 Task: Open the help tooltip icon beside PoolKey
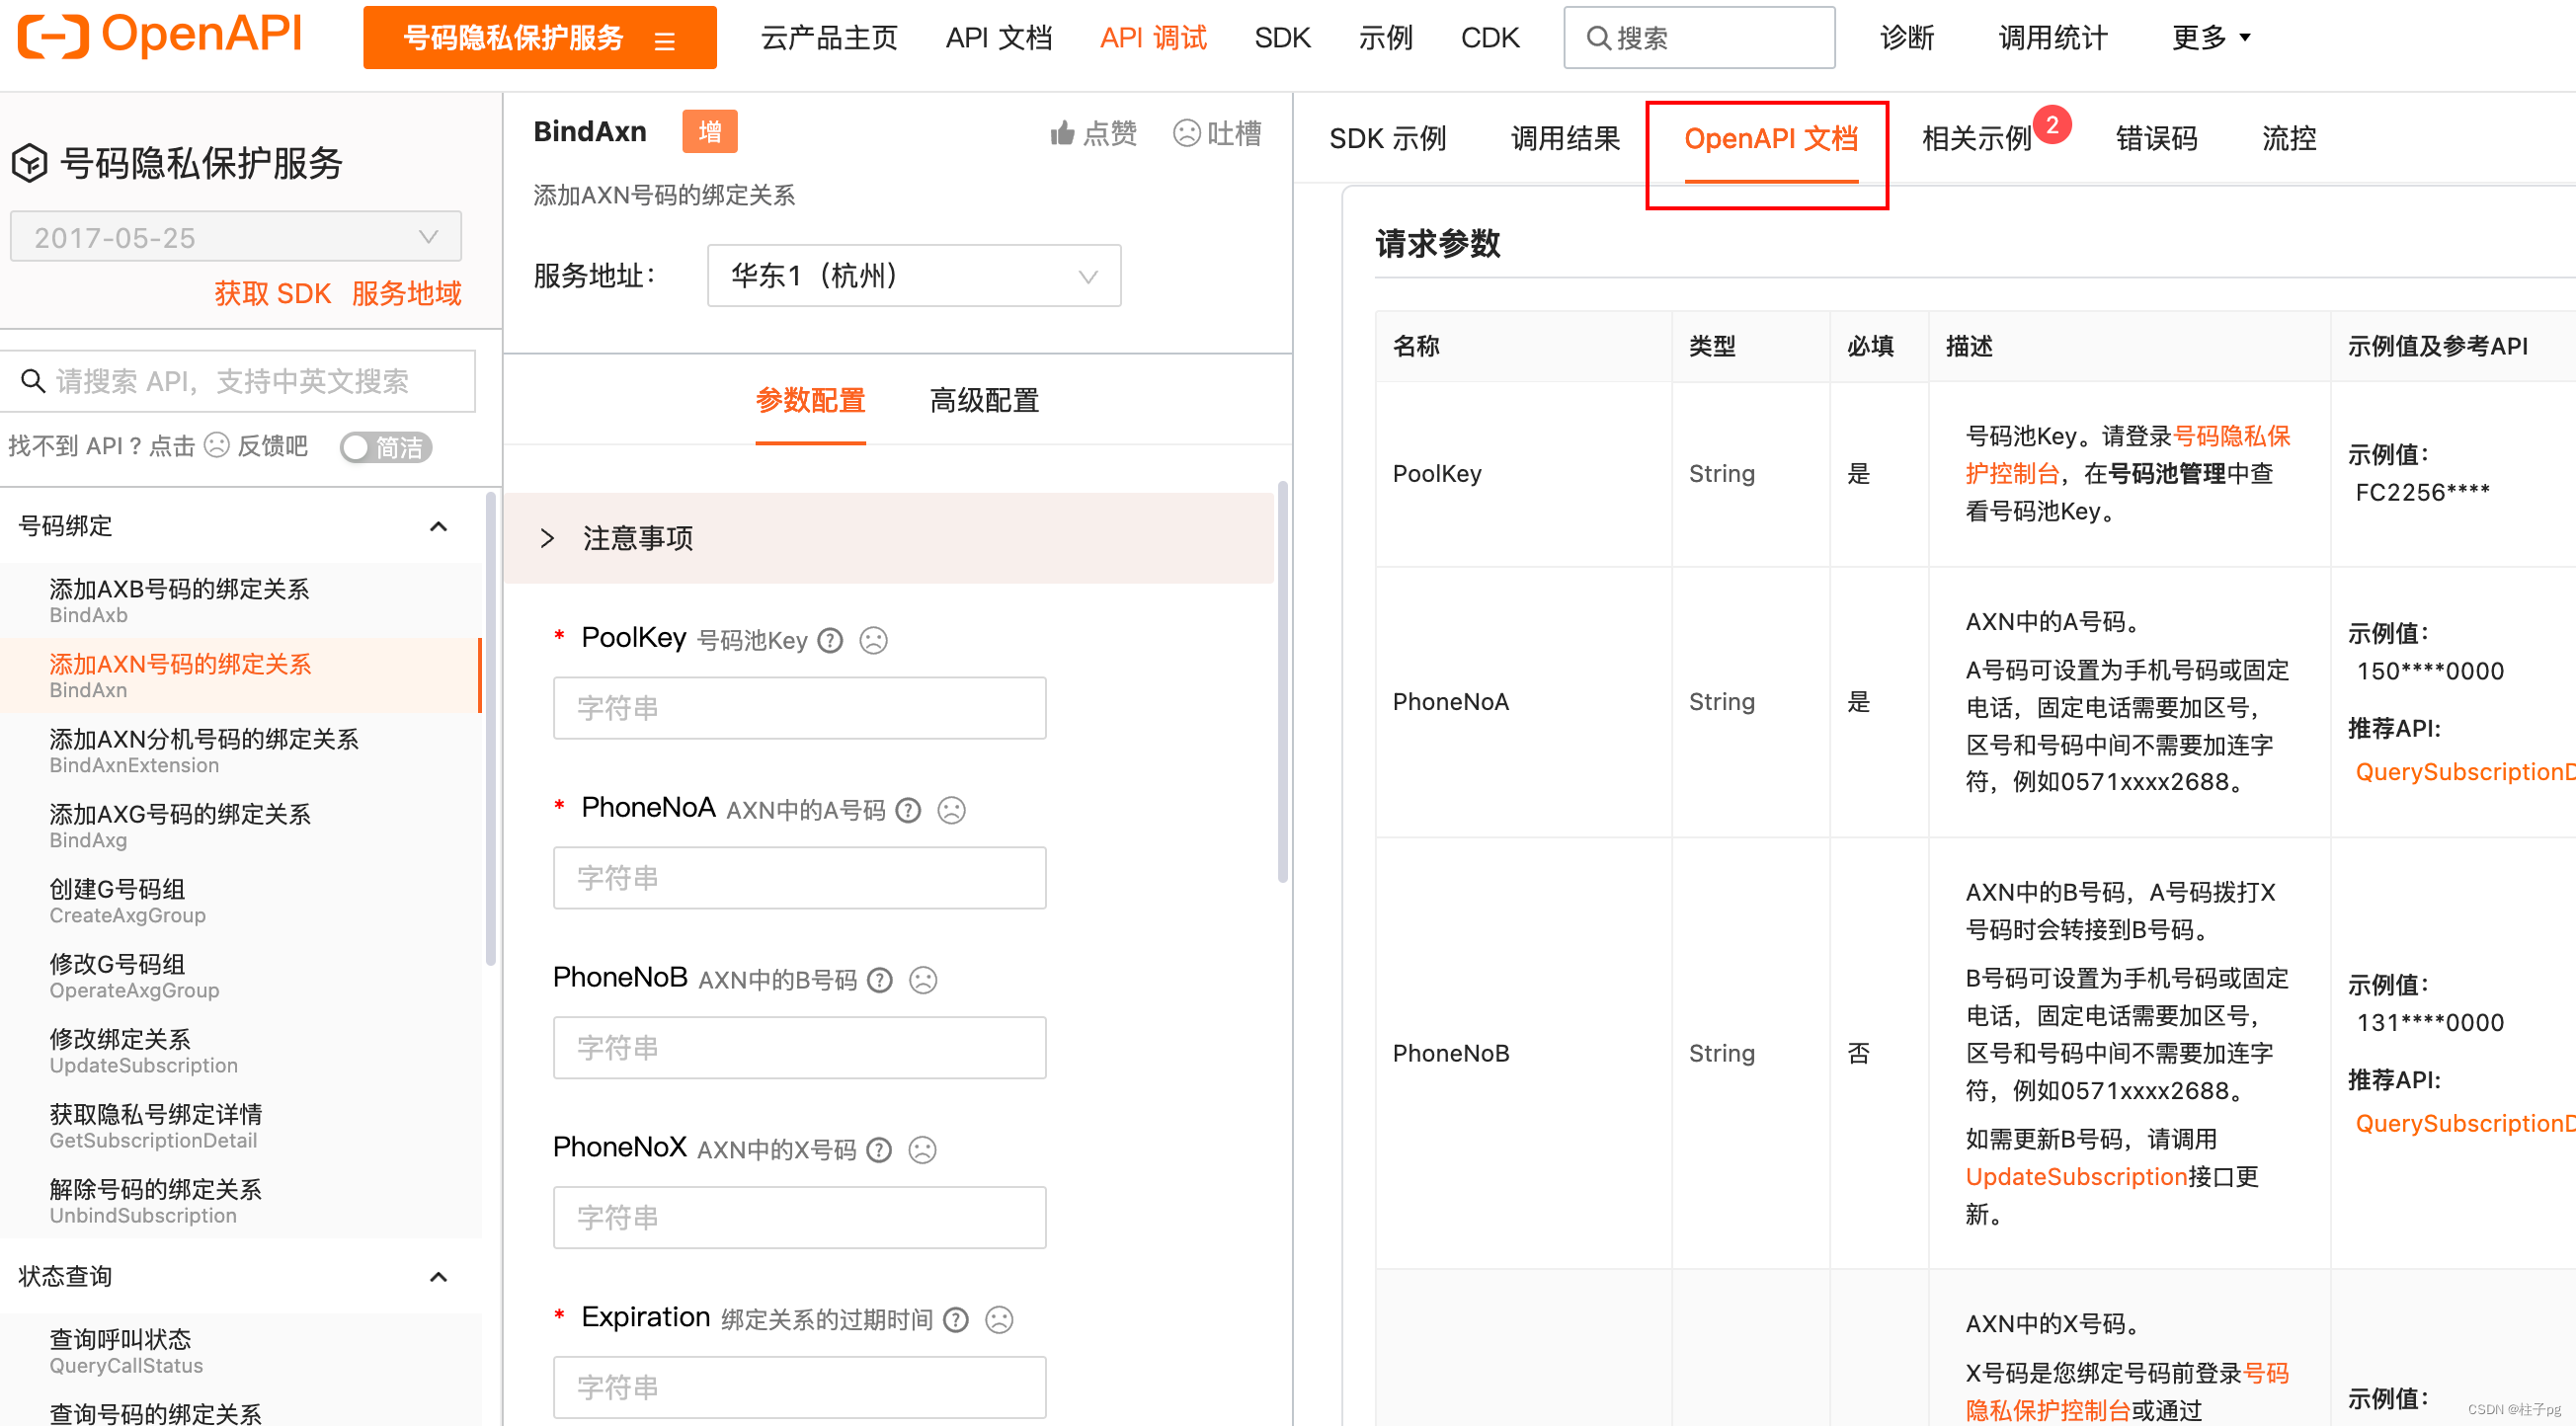pyautogui.click(x=829, y=640)
